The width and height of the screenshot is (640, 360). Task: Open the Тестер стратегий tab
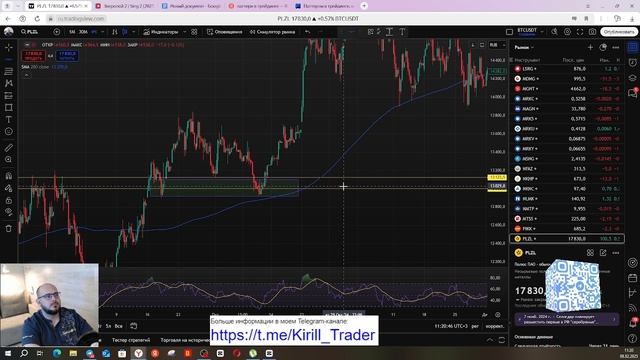[x=131, y=340]
